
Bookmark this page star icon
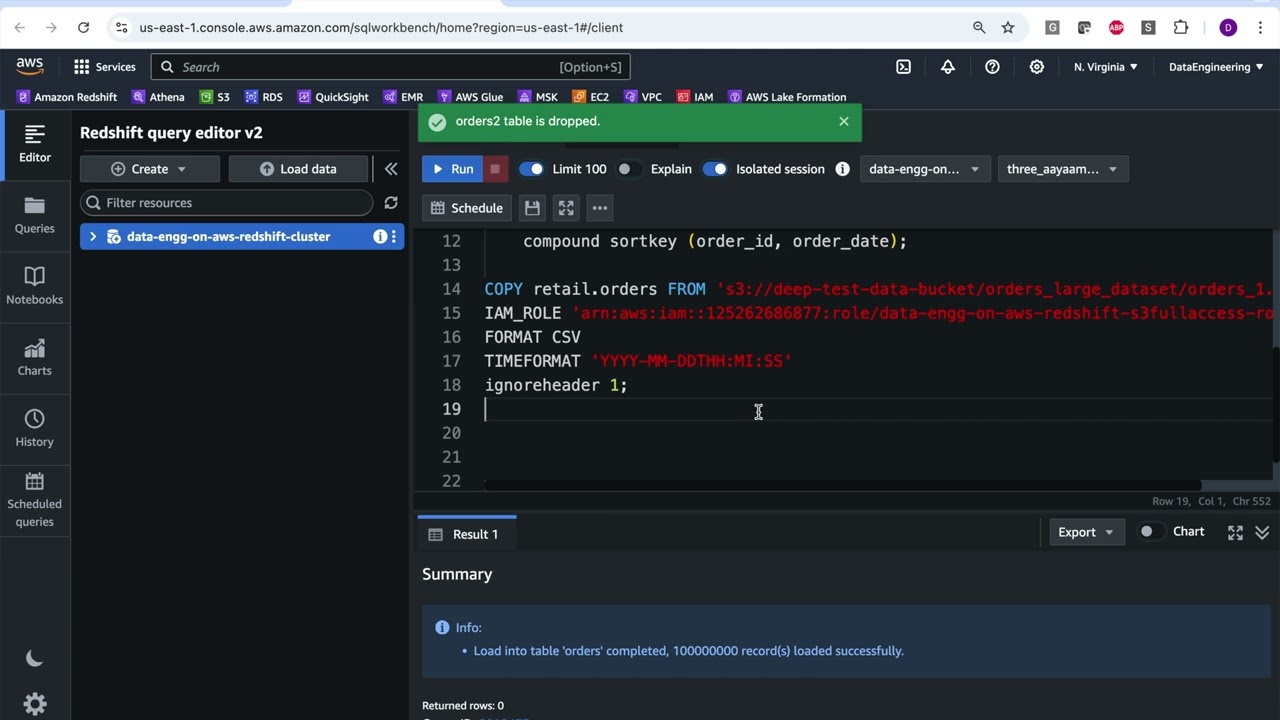pos(1008,28)
